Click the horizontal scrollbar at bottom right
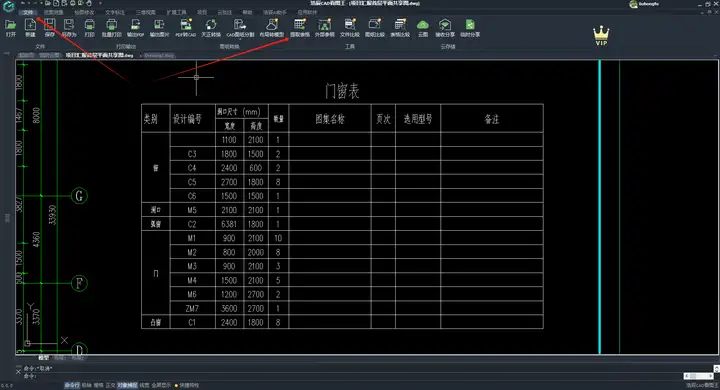The image size is (720, 390). tap(698, 376)
